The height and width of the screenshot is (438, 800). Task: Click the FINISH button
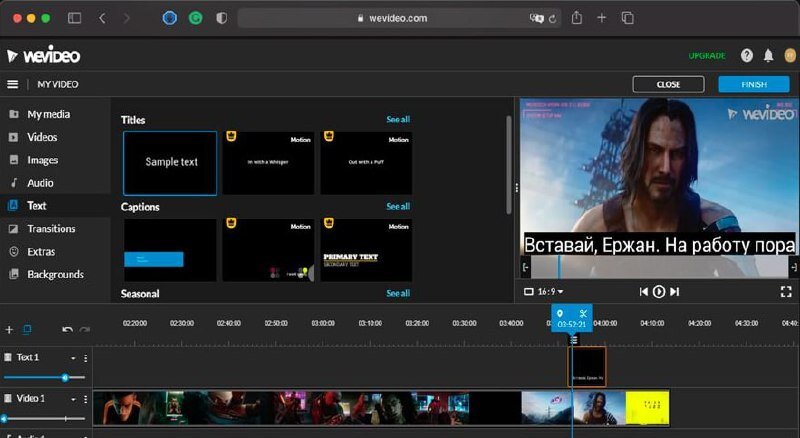click(x=754, y=84)
